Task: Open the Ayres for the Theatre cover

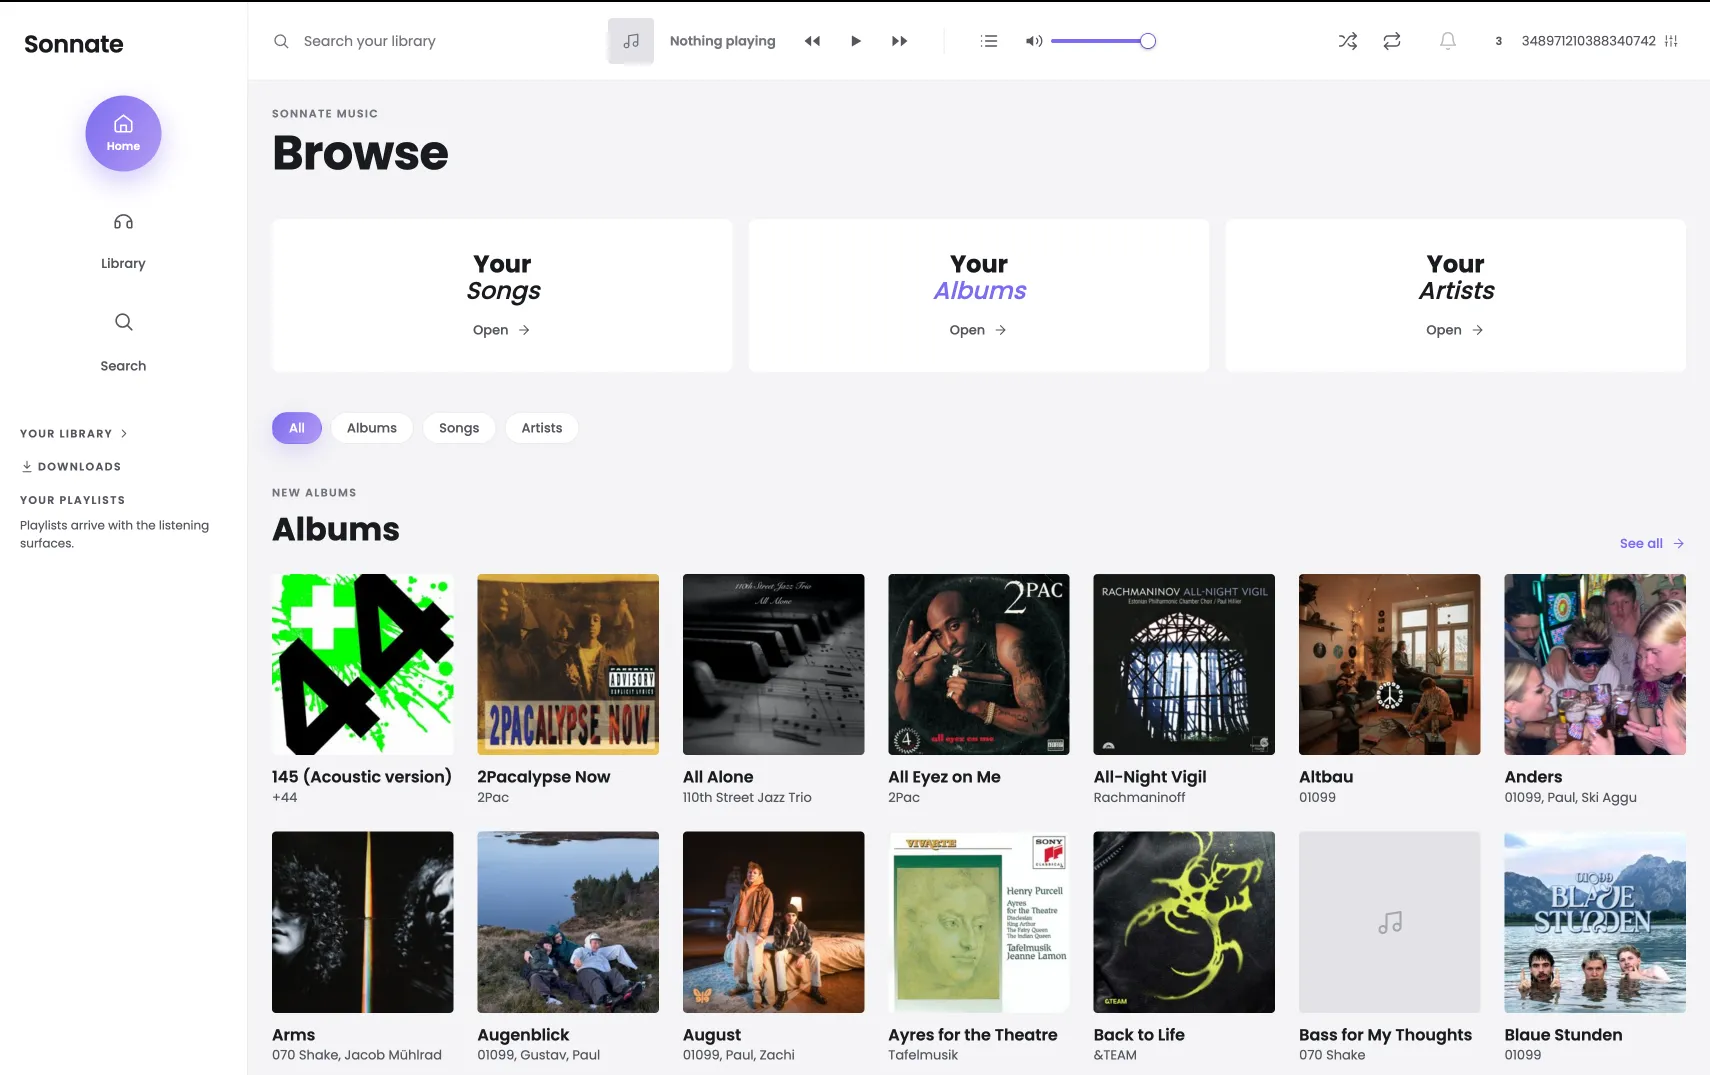Action: click(979, 922)
